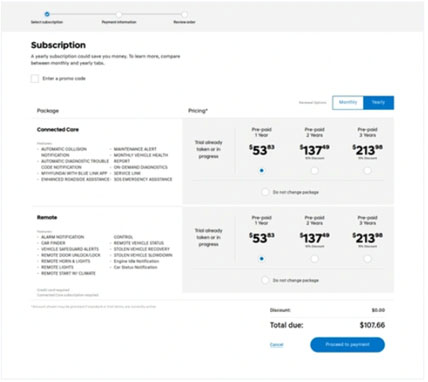
Task: Check the Enter a promo code checkbox
Action: click(35, 79)
